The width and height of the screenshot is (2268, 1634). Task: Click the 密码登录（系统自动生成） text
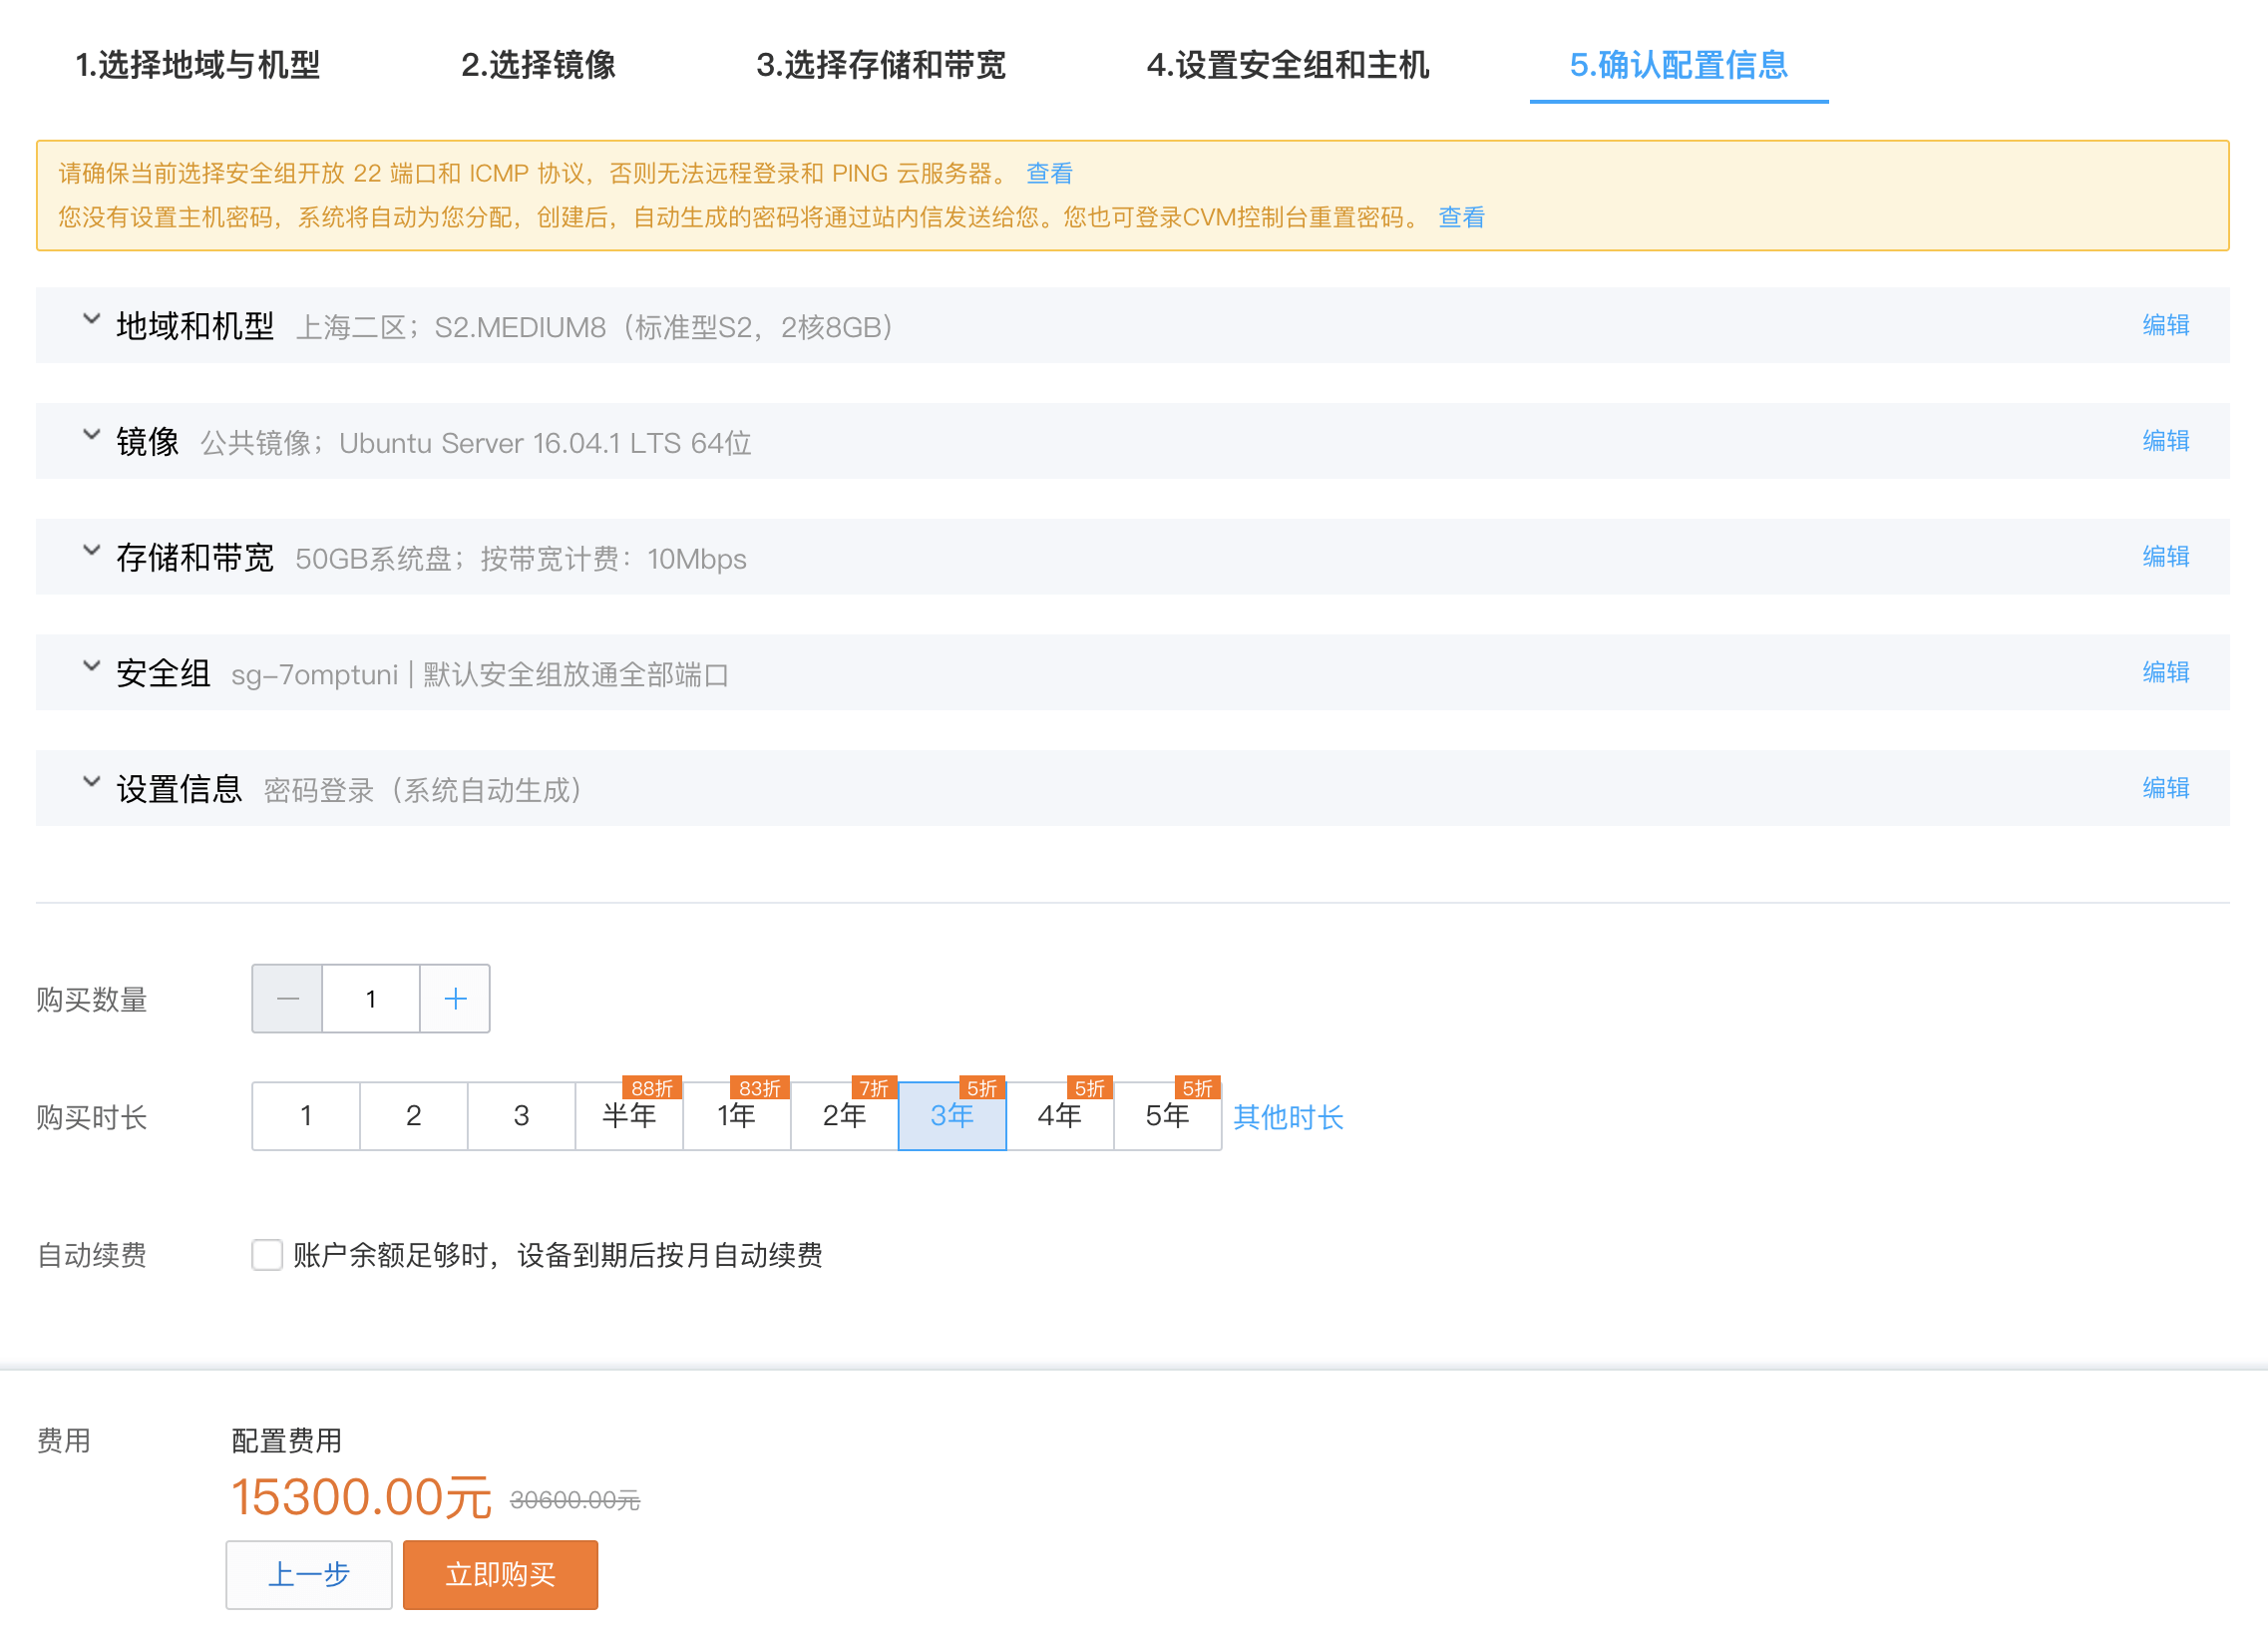click(x=424, y=790)
